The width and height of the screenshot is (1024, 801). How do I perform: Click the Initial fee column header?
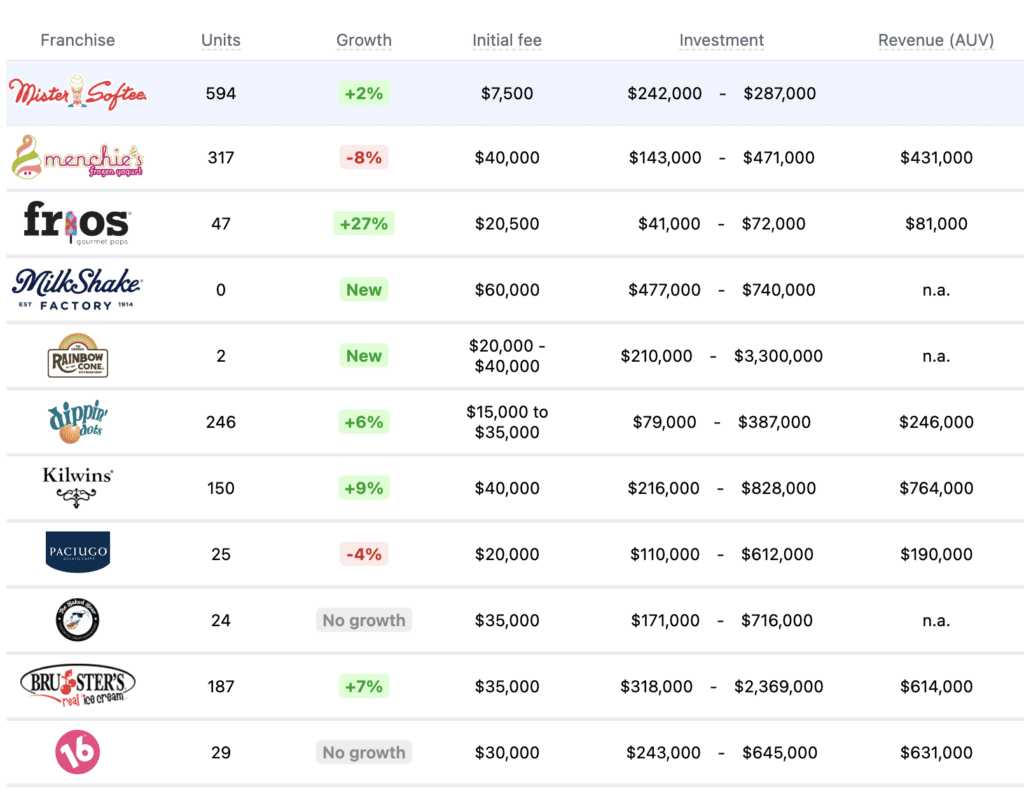click(507, 40)
